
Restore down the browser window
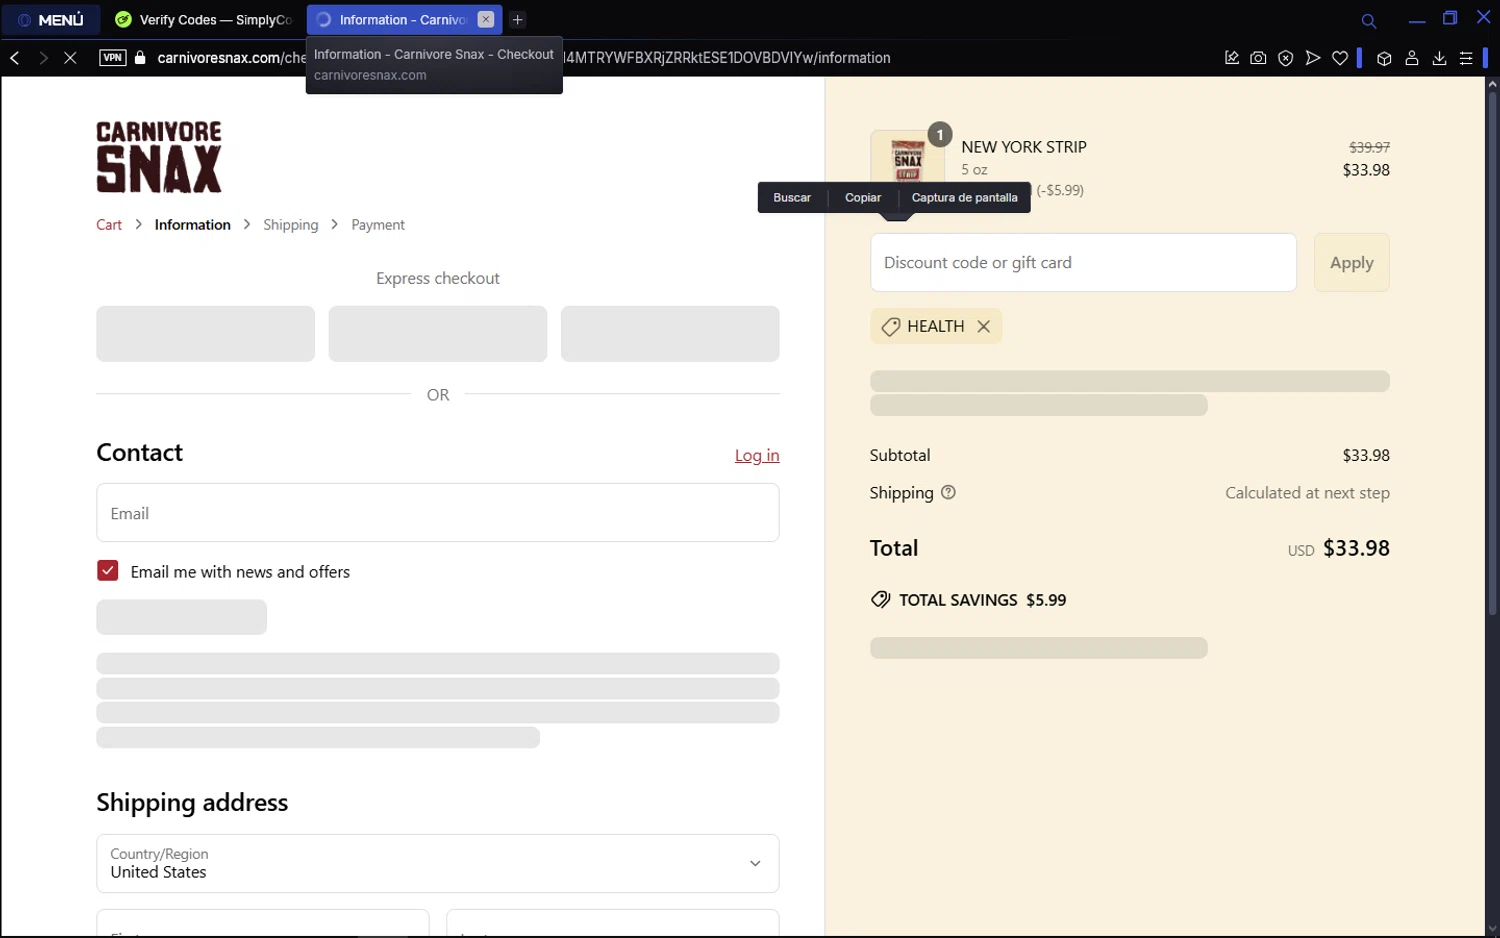1450,18
